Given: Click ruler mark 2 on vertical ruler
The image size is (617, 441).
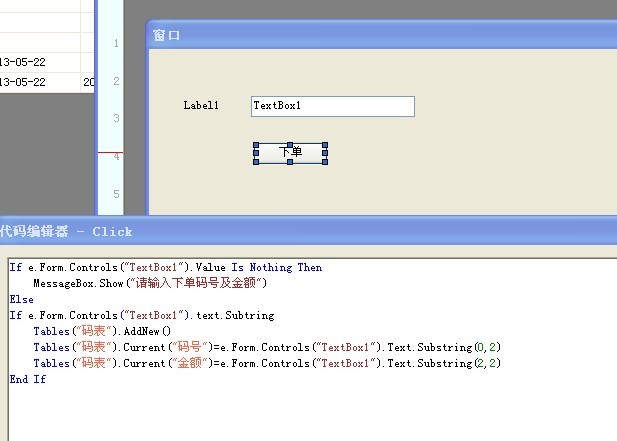Looking at the screenshot, I should 116,81.
